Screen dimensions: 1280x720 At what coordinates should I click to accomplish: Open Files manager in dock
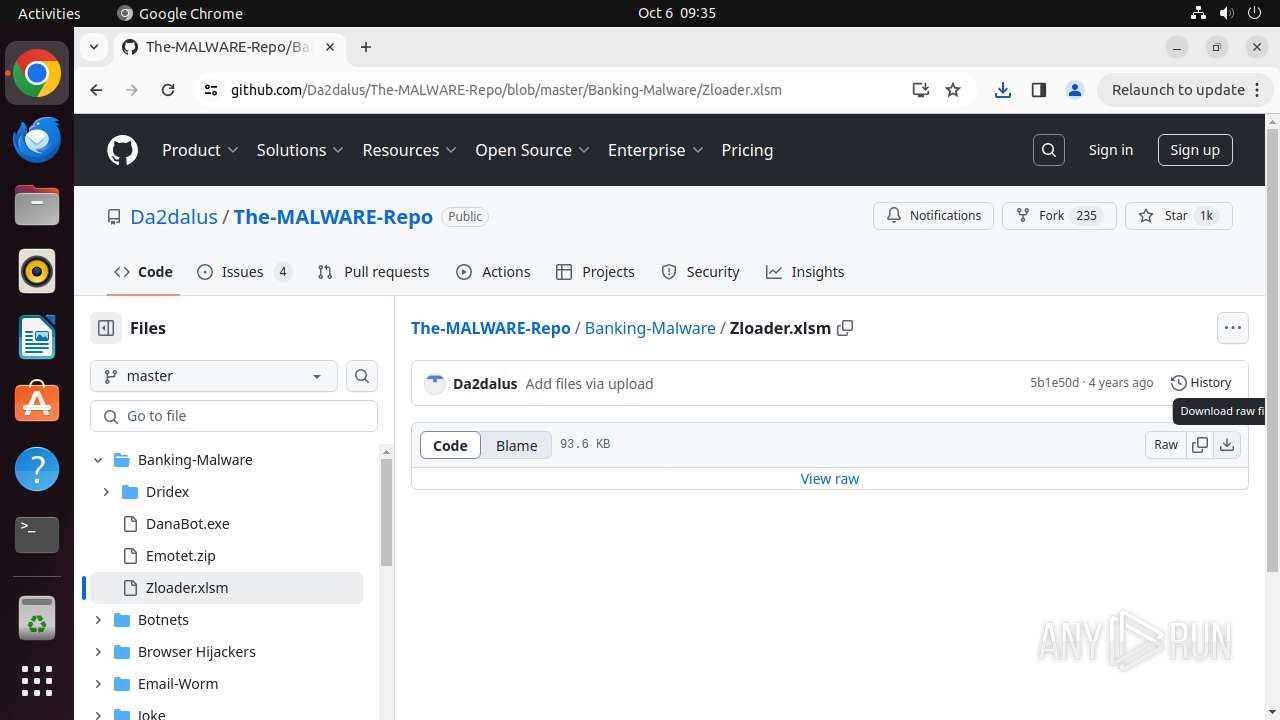37,205
